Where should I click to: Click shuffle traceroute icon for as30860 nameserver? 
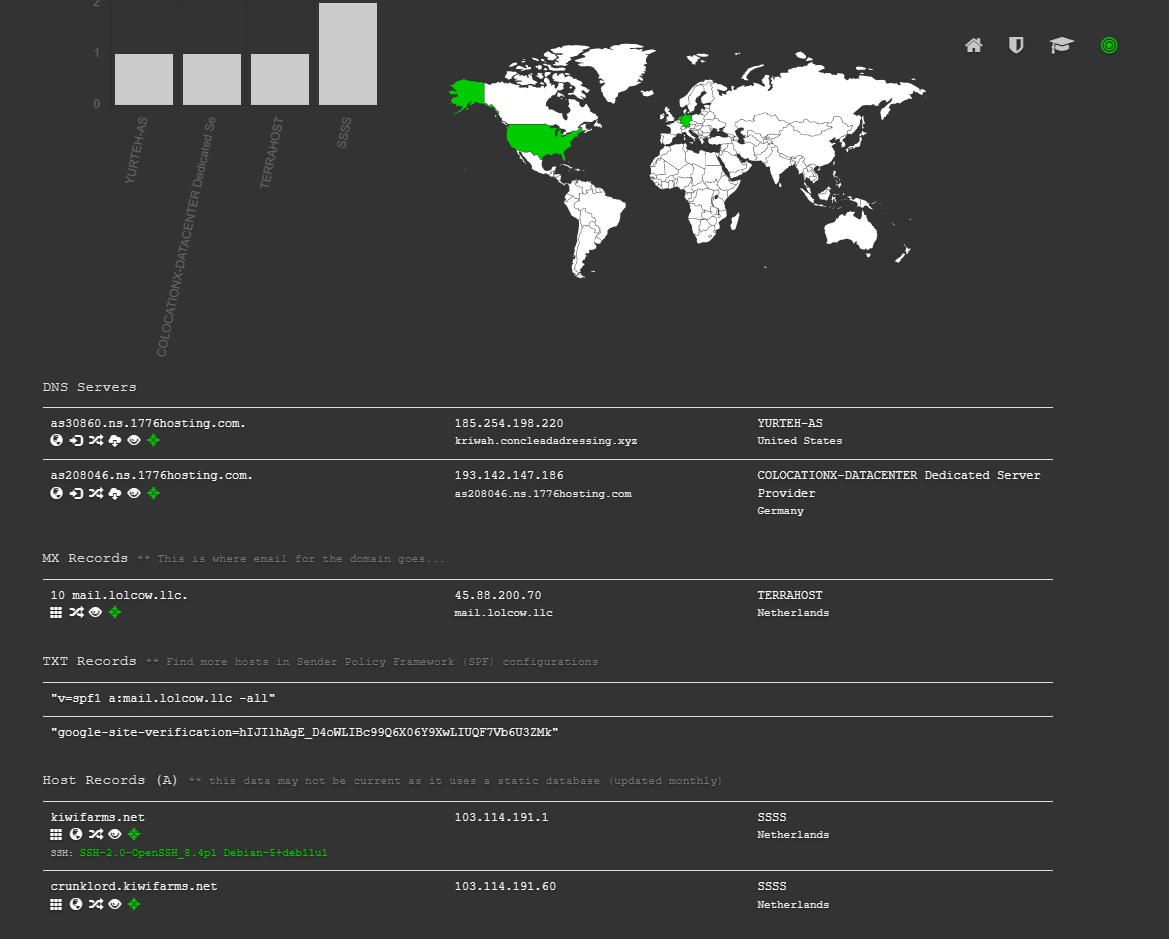coord(95,440)
